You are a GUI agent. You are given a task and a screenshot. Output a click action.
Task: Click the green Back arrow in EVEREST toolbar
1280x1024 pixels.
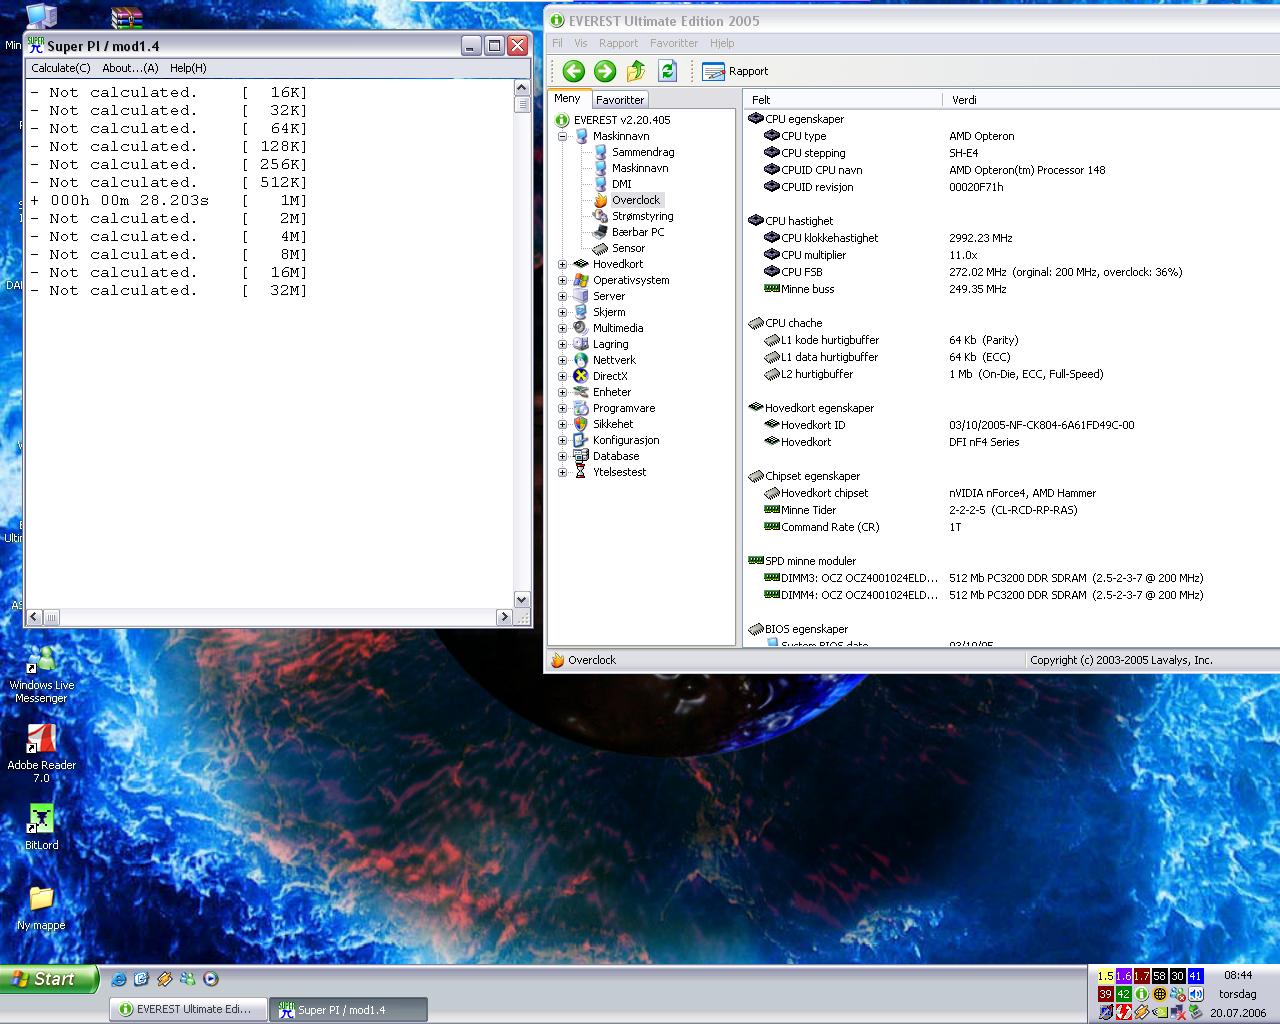(573, 71)
